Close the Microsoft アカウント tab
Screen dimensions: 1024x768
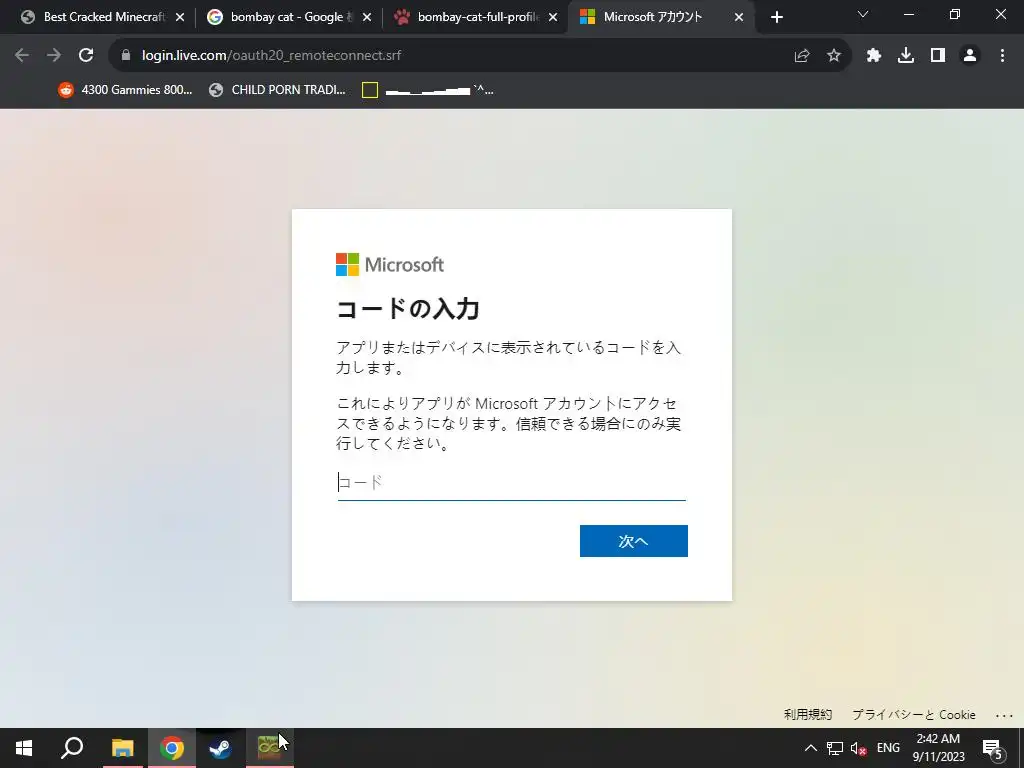pyautogui.click(x=739, y=18)
